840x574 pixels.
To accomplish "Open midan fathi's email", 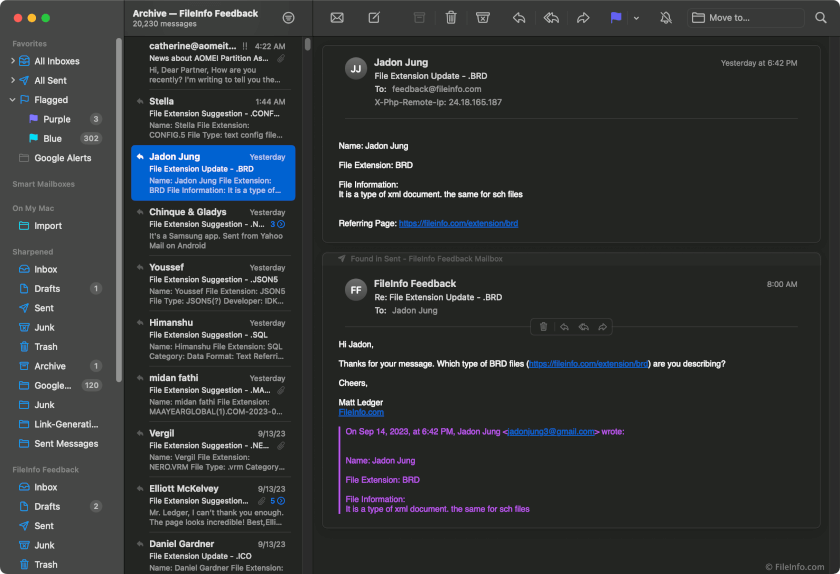I will [x=213, y=394].
